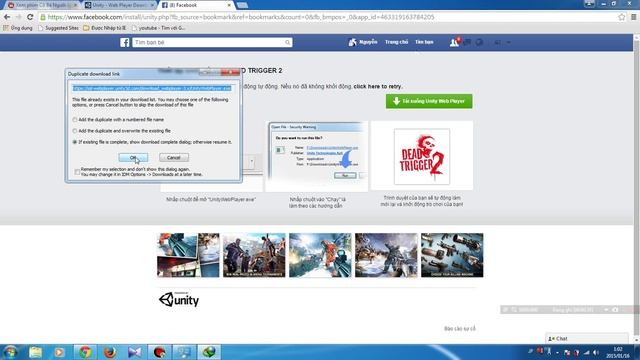The width and height of the screenshot is (640, 360).
Task: Open friend requests icon in Facebook bar
Action: coord(454,42)
